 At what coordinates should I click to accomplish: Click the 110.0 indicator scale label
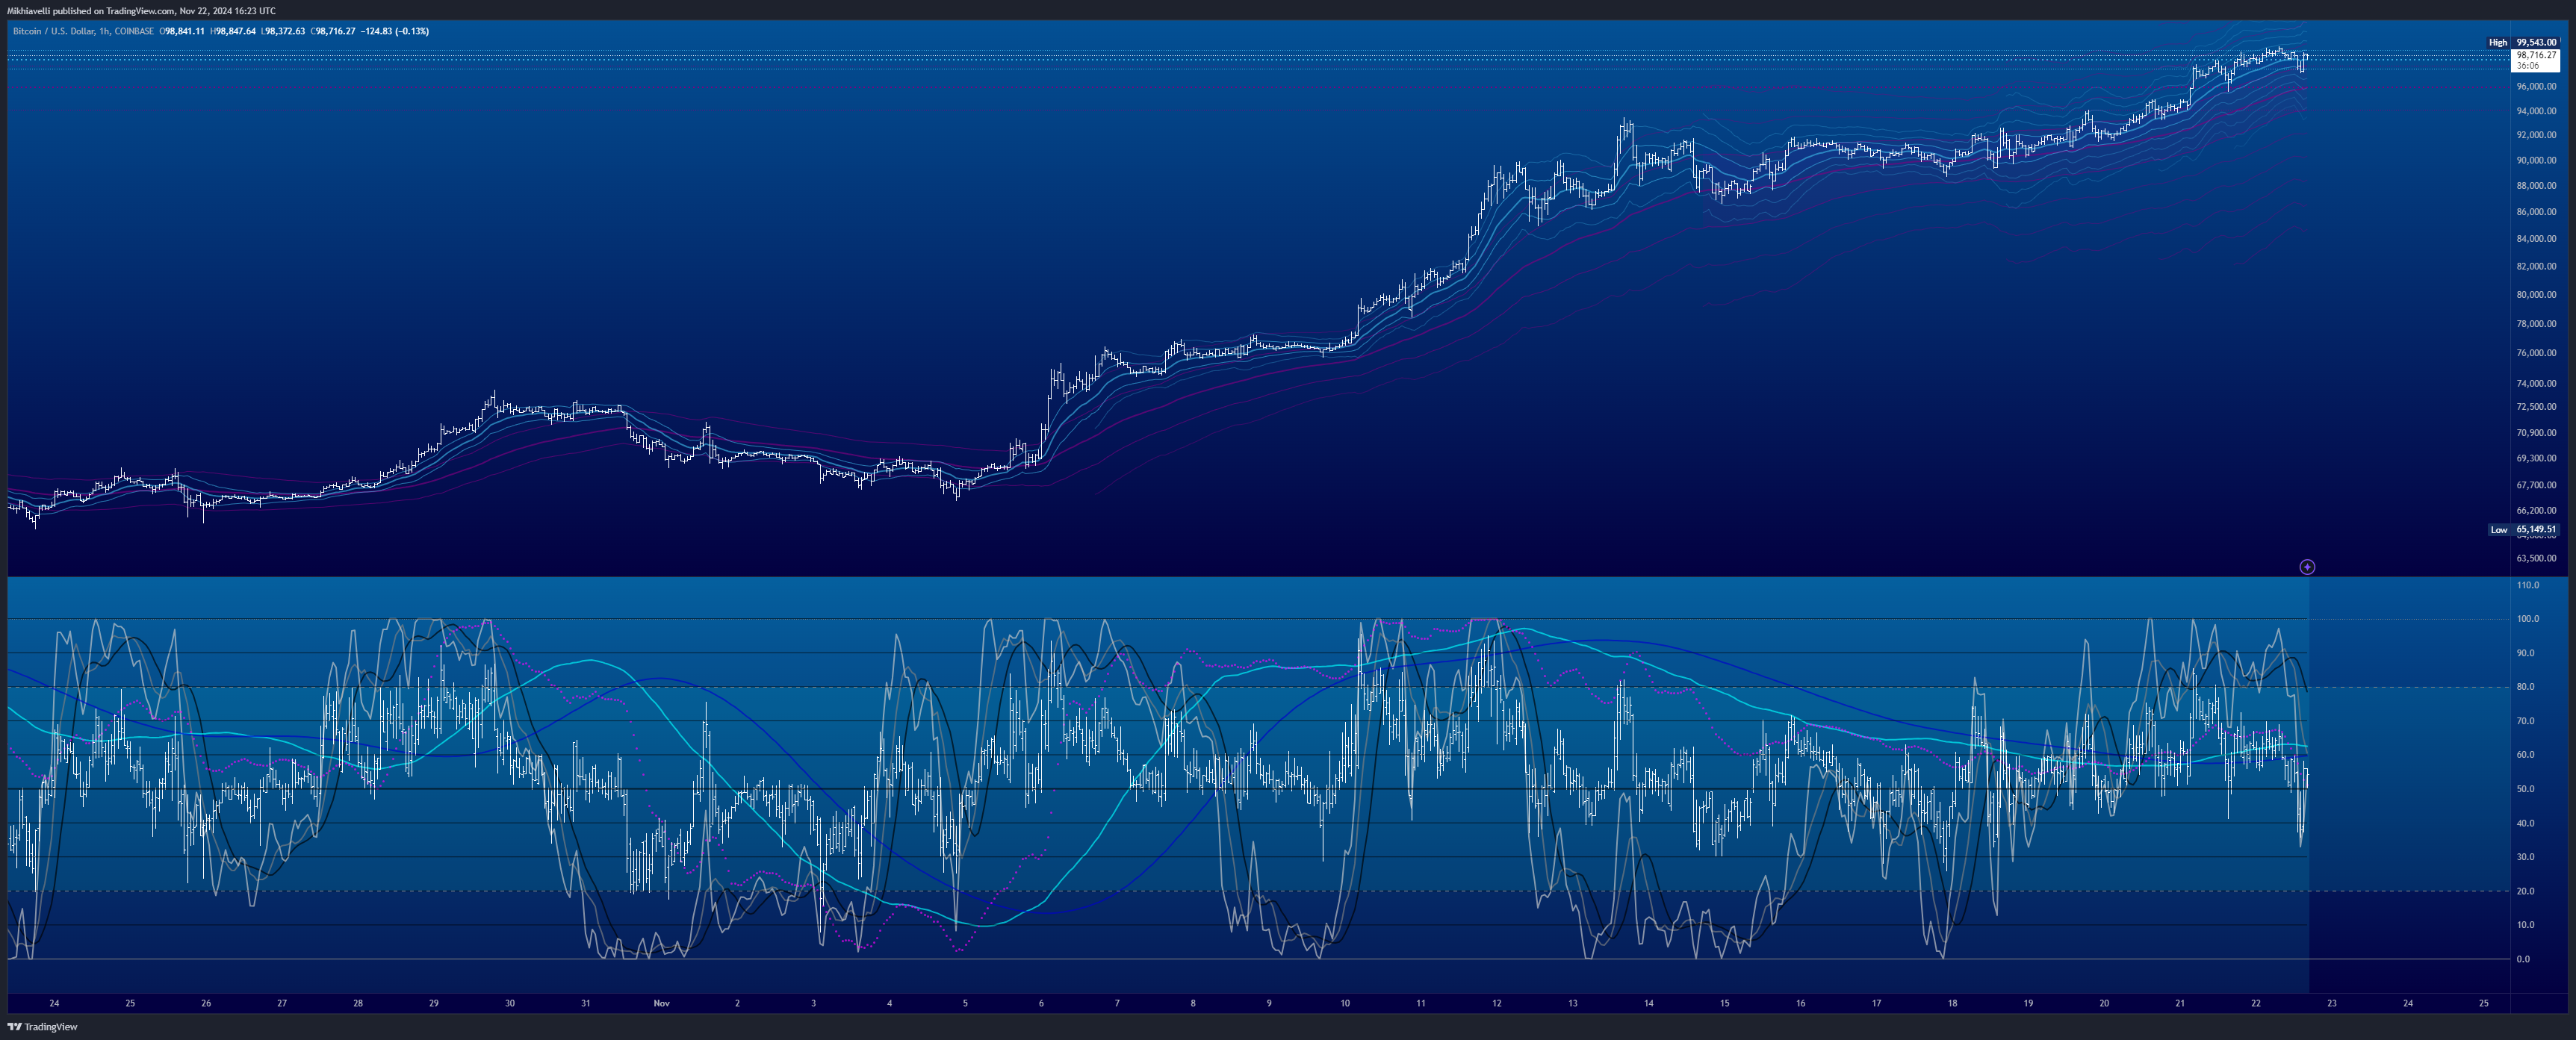click(2528, 585)
